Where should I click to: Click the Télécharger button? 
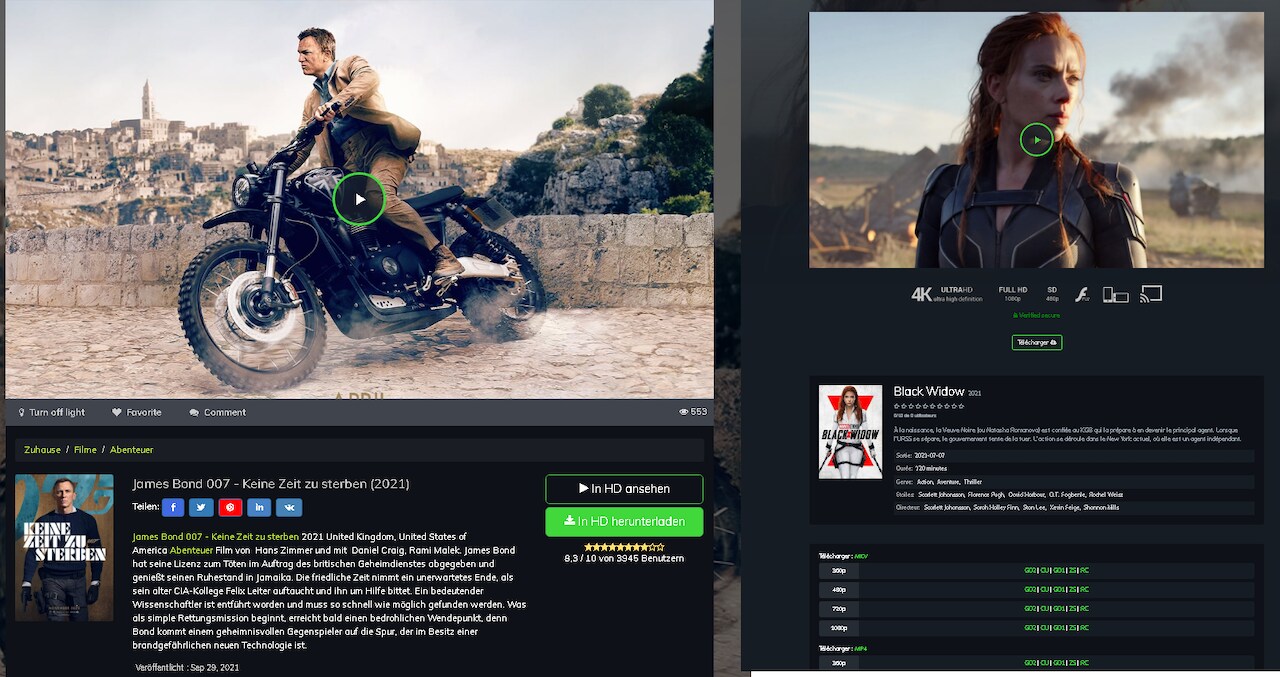[1036, 342]
